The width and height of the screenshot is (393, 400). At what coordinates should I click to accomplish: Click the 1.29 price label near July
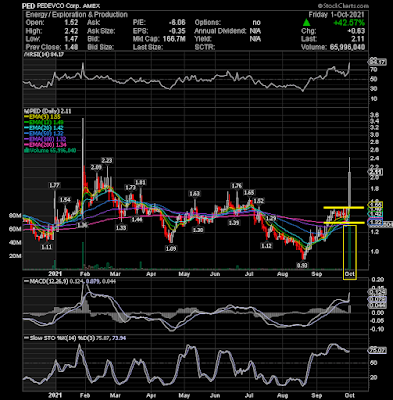(270, 218)
